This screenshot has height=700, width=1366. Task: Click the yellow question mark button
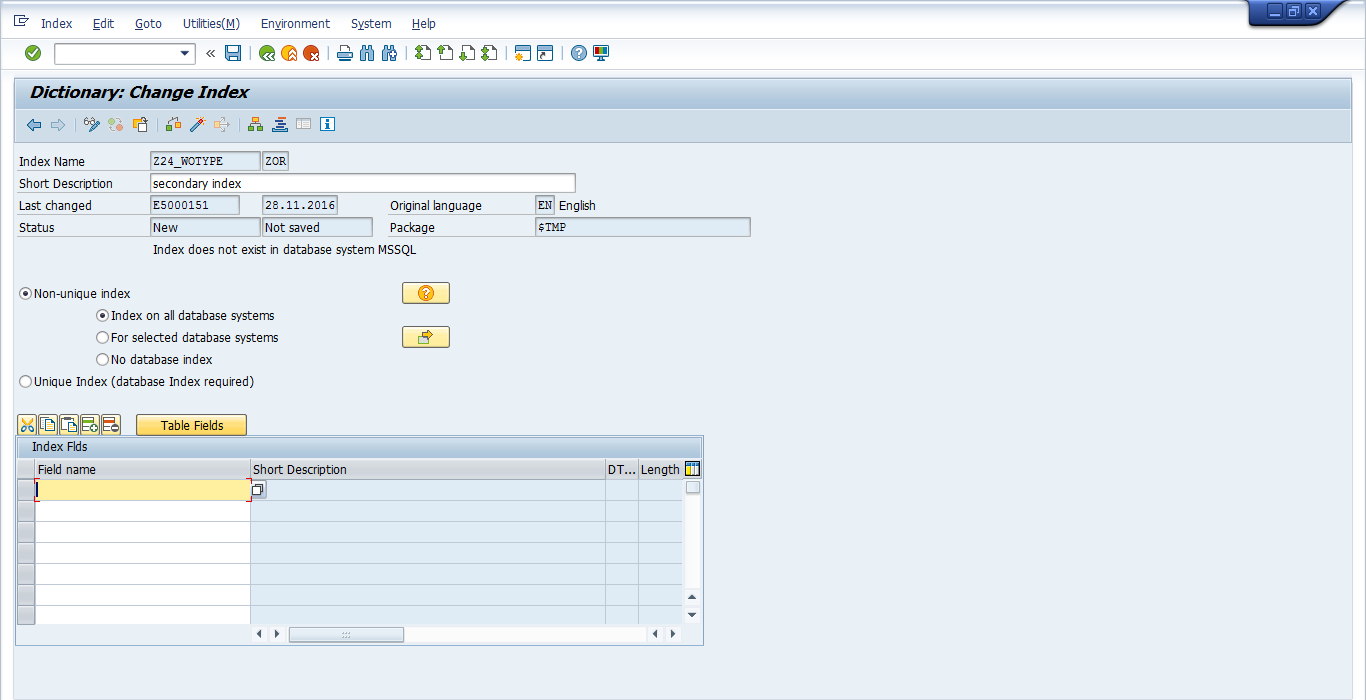coord(425,293)
